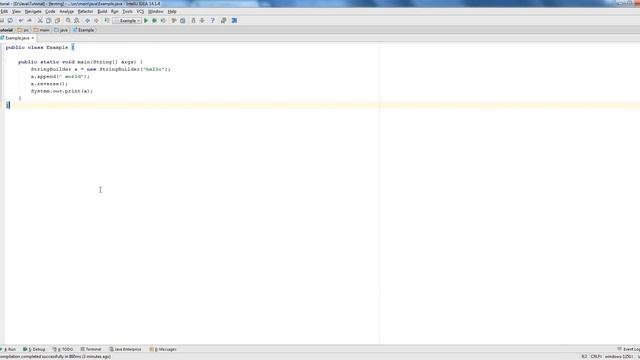Image resolution: width=640 pixels, height=360 pixels.
Task: Switch to the Example.java editor tab
Action: pos(17,38)
